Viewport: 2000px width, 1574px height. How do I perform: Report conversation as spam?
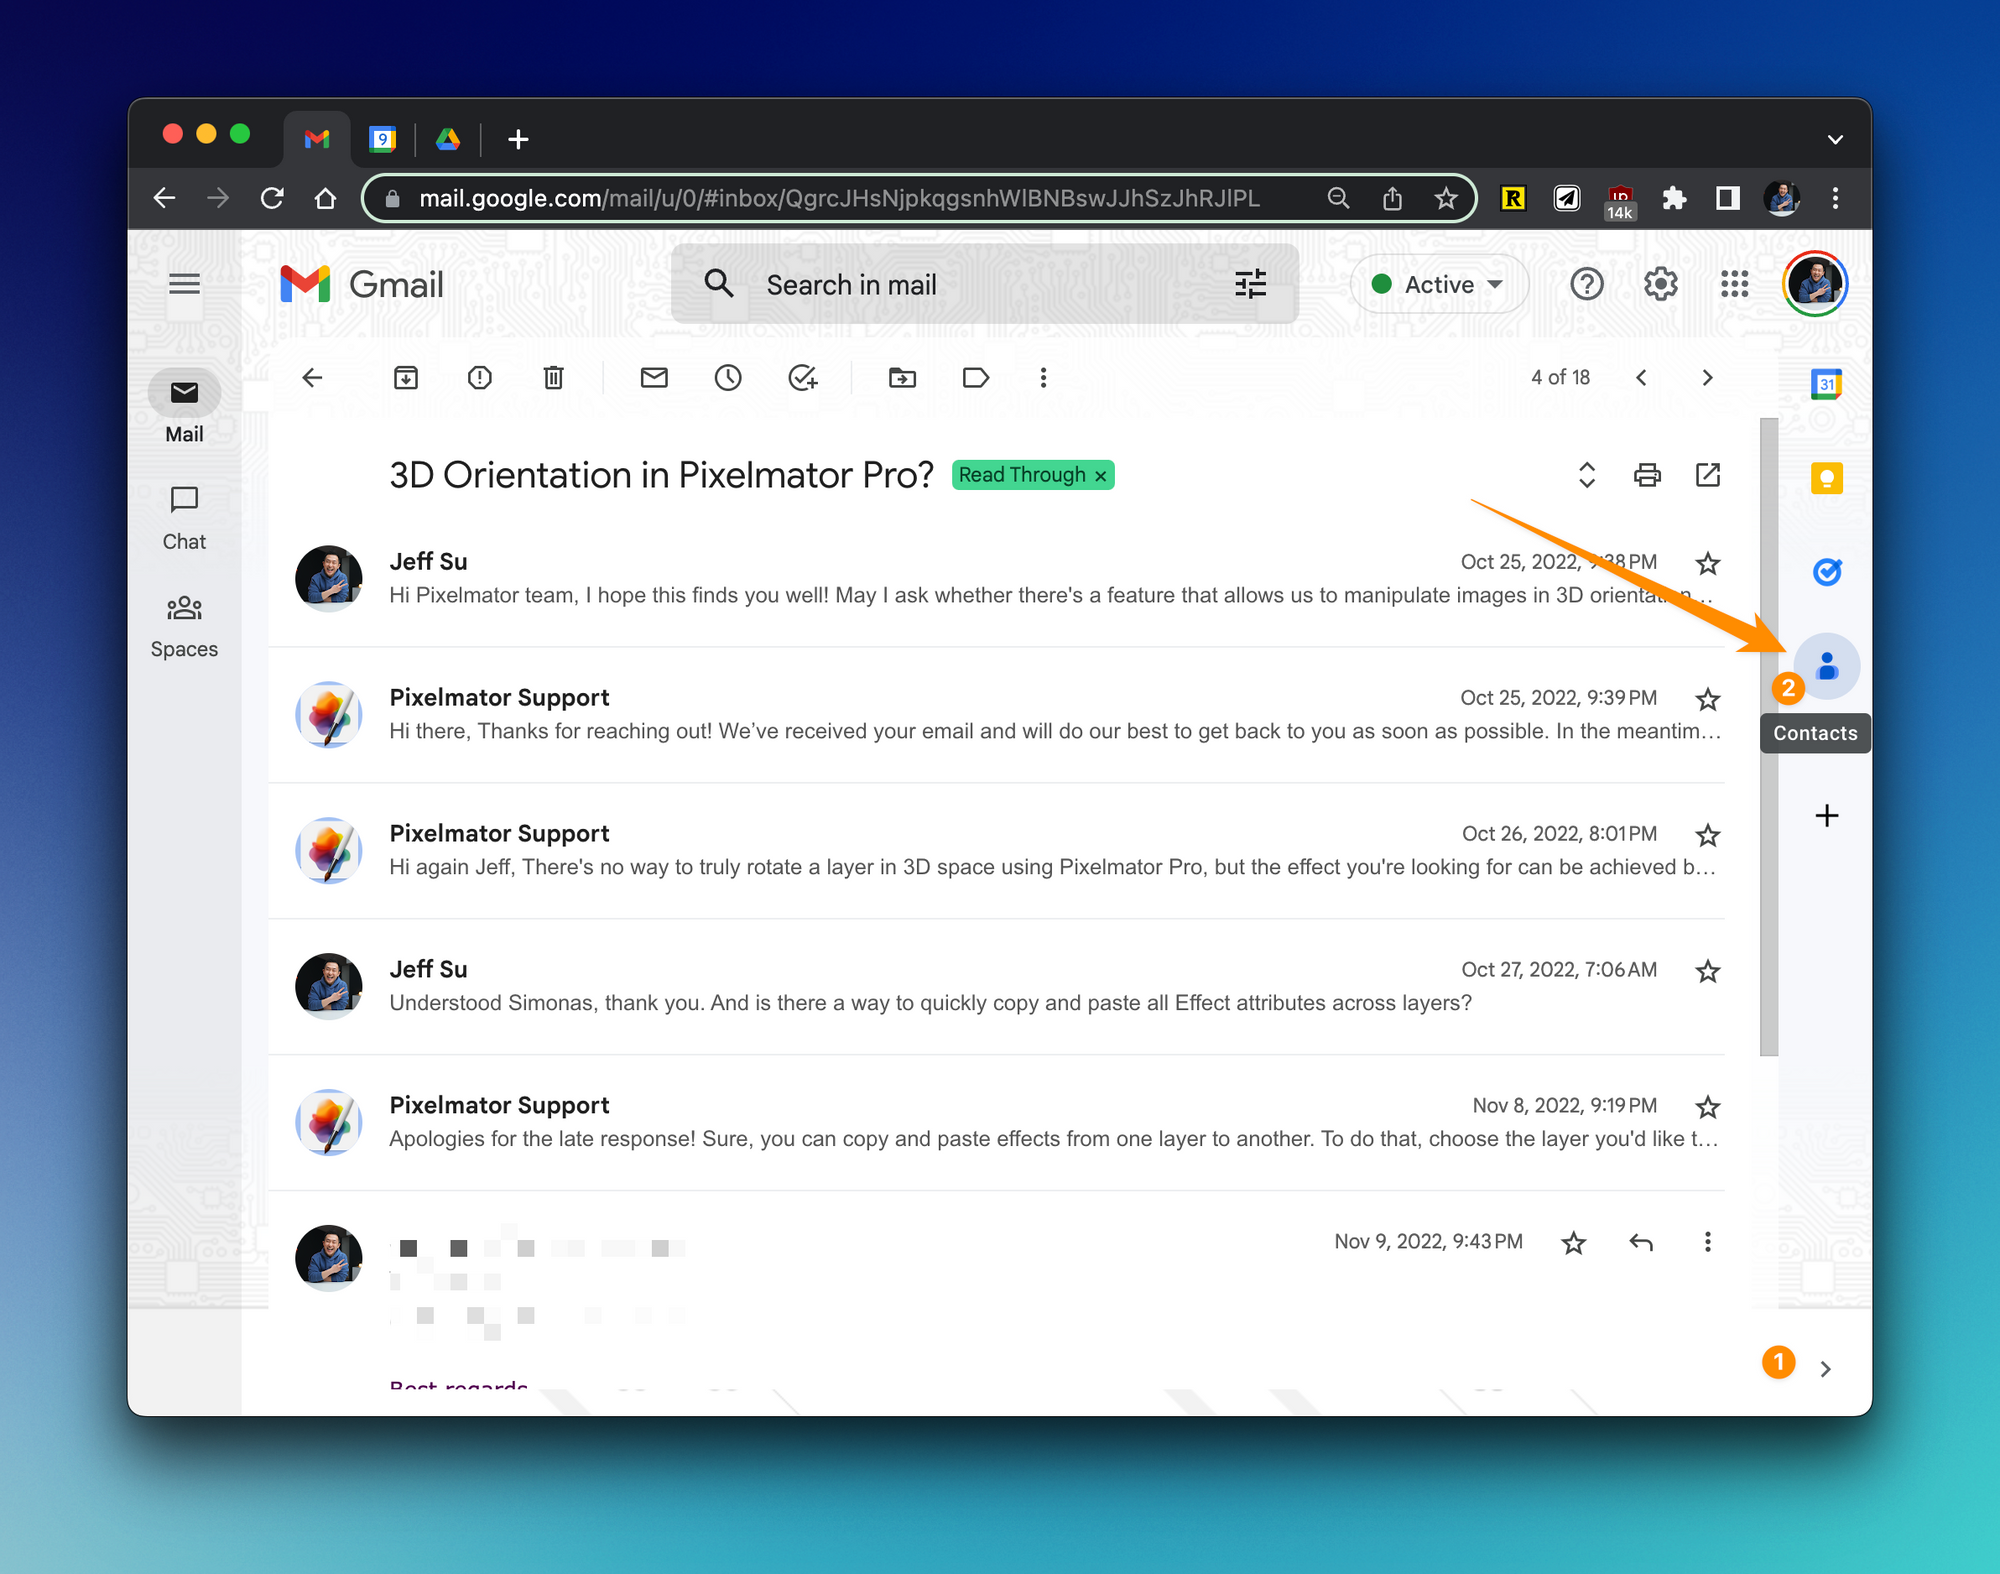(480, 377)
